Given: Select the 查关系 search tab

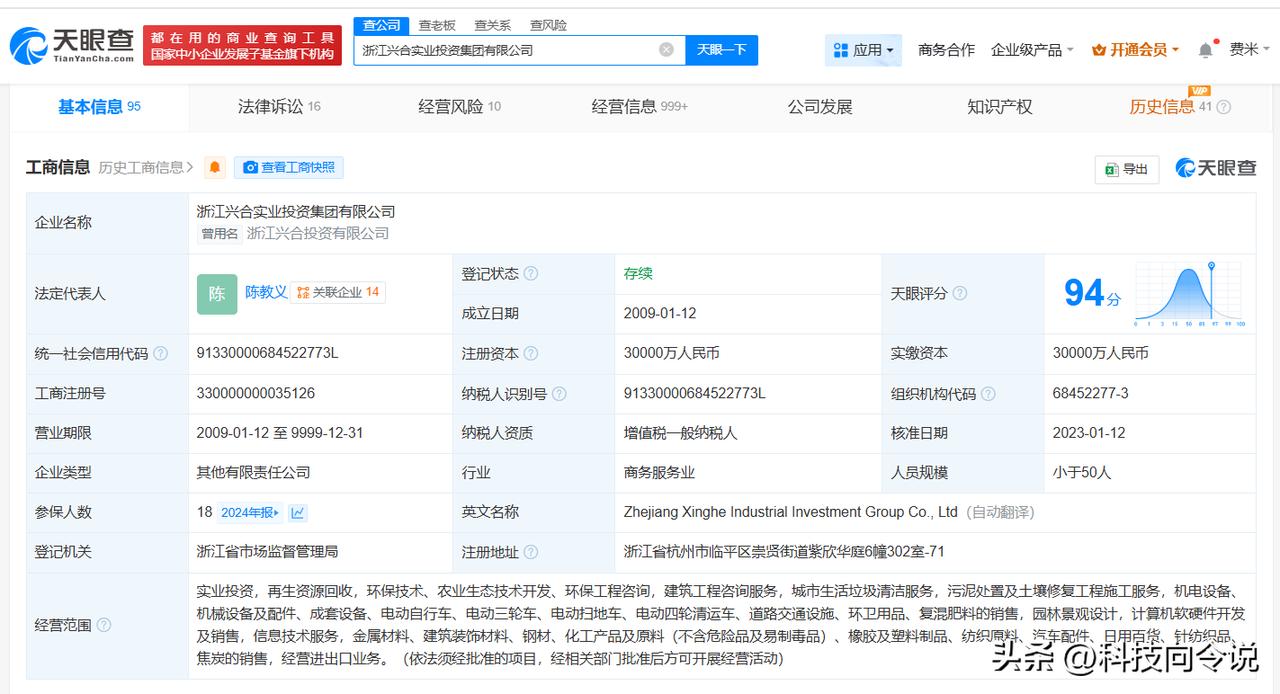Looking at the screenshot, I should pos(493,25).
